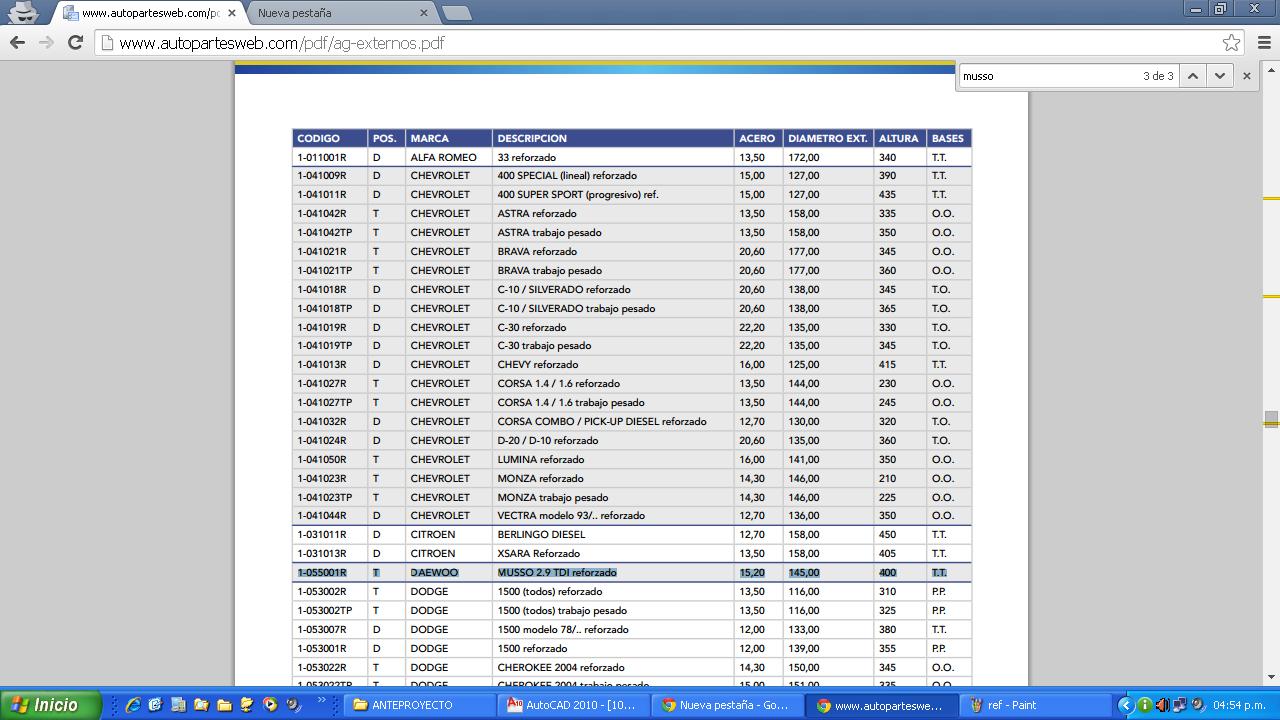The height and width of the screenshot is (720, 1280).
Task: Open the volume speaker tray icon
Action: point(1162,705)
